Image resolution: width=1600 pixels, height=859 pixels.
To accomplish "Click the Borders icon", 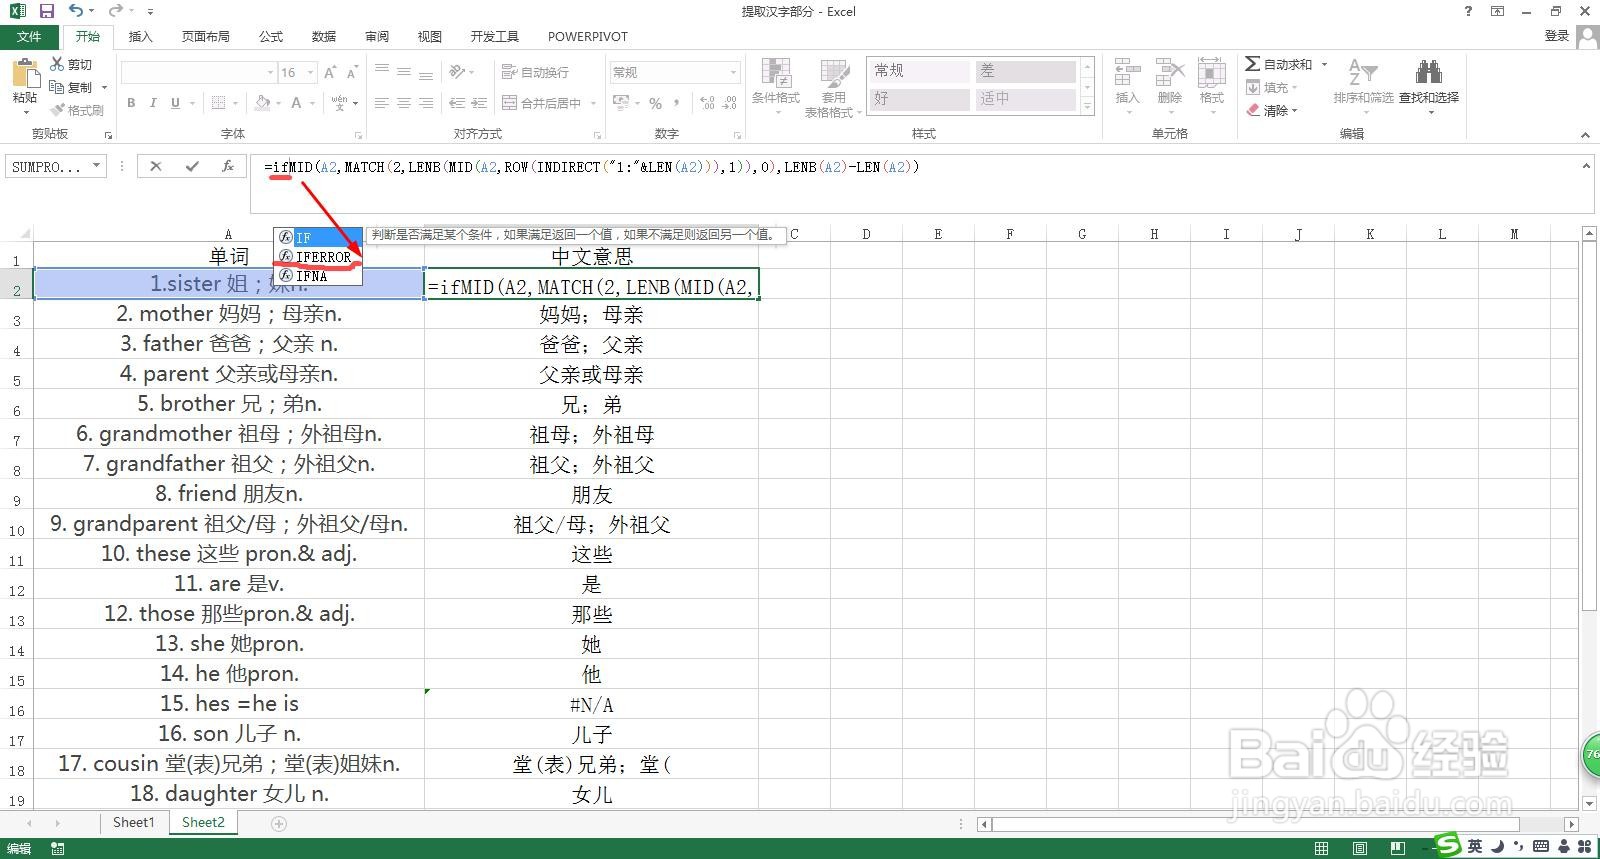I will click(x=218, y=103).
